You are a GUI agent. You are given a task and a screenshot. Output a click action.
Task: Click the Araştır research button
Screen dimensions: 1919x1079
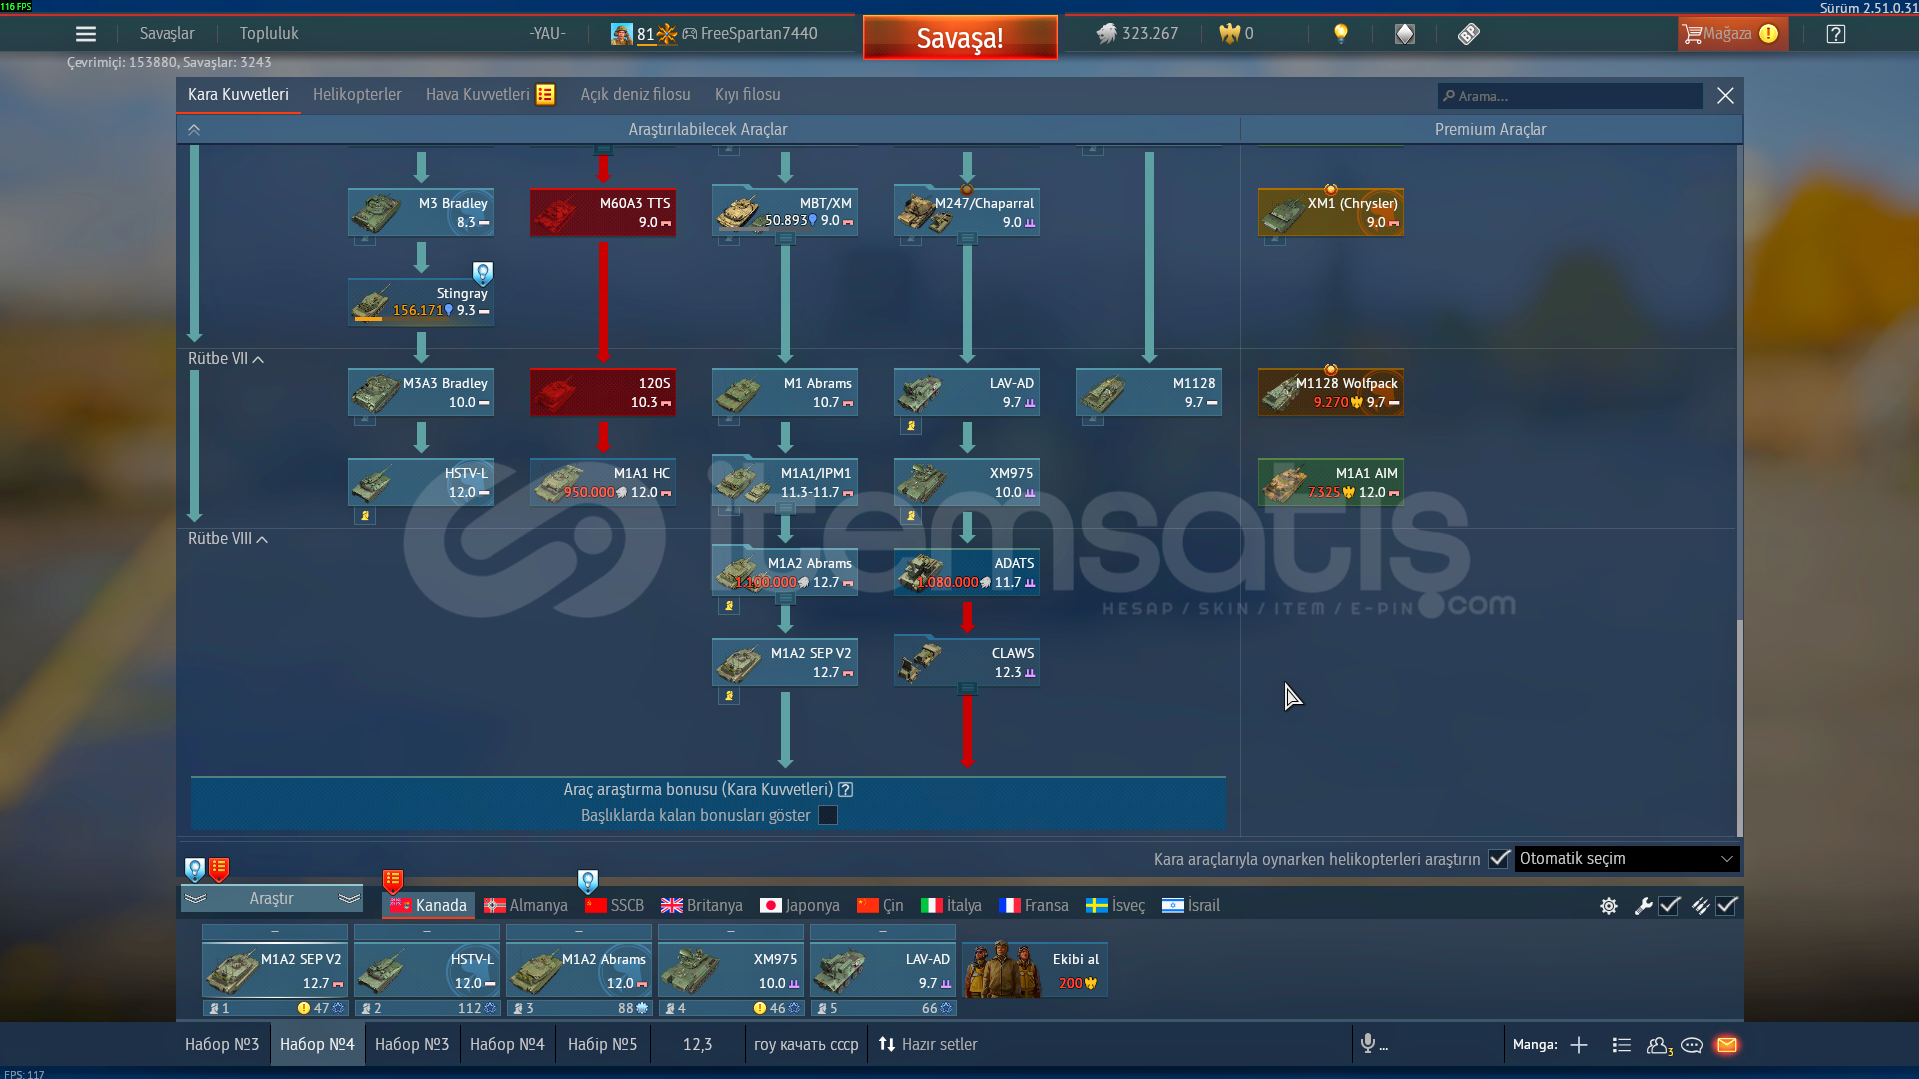point(271,899)
